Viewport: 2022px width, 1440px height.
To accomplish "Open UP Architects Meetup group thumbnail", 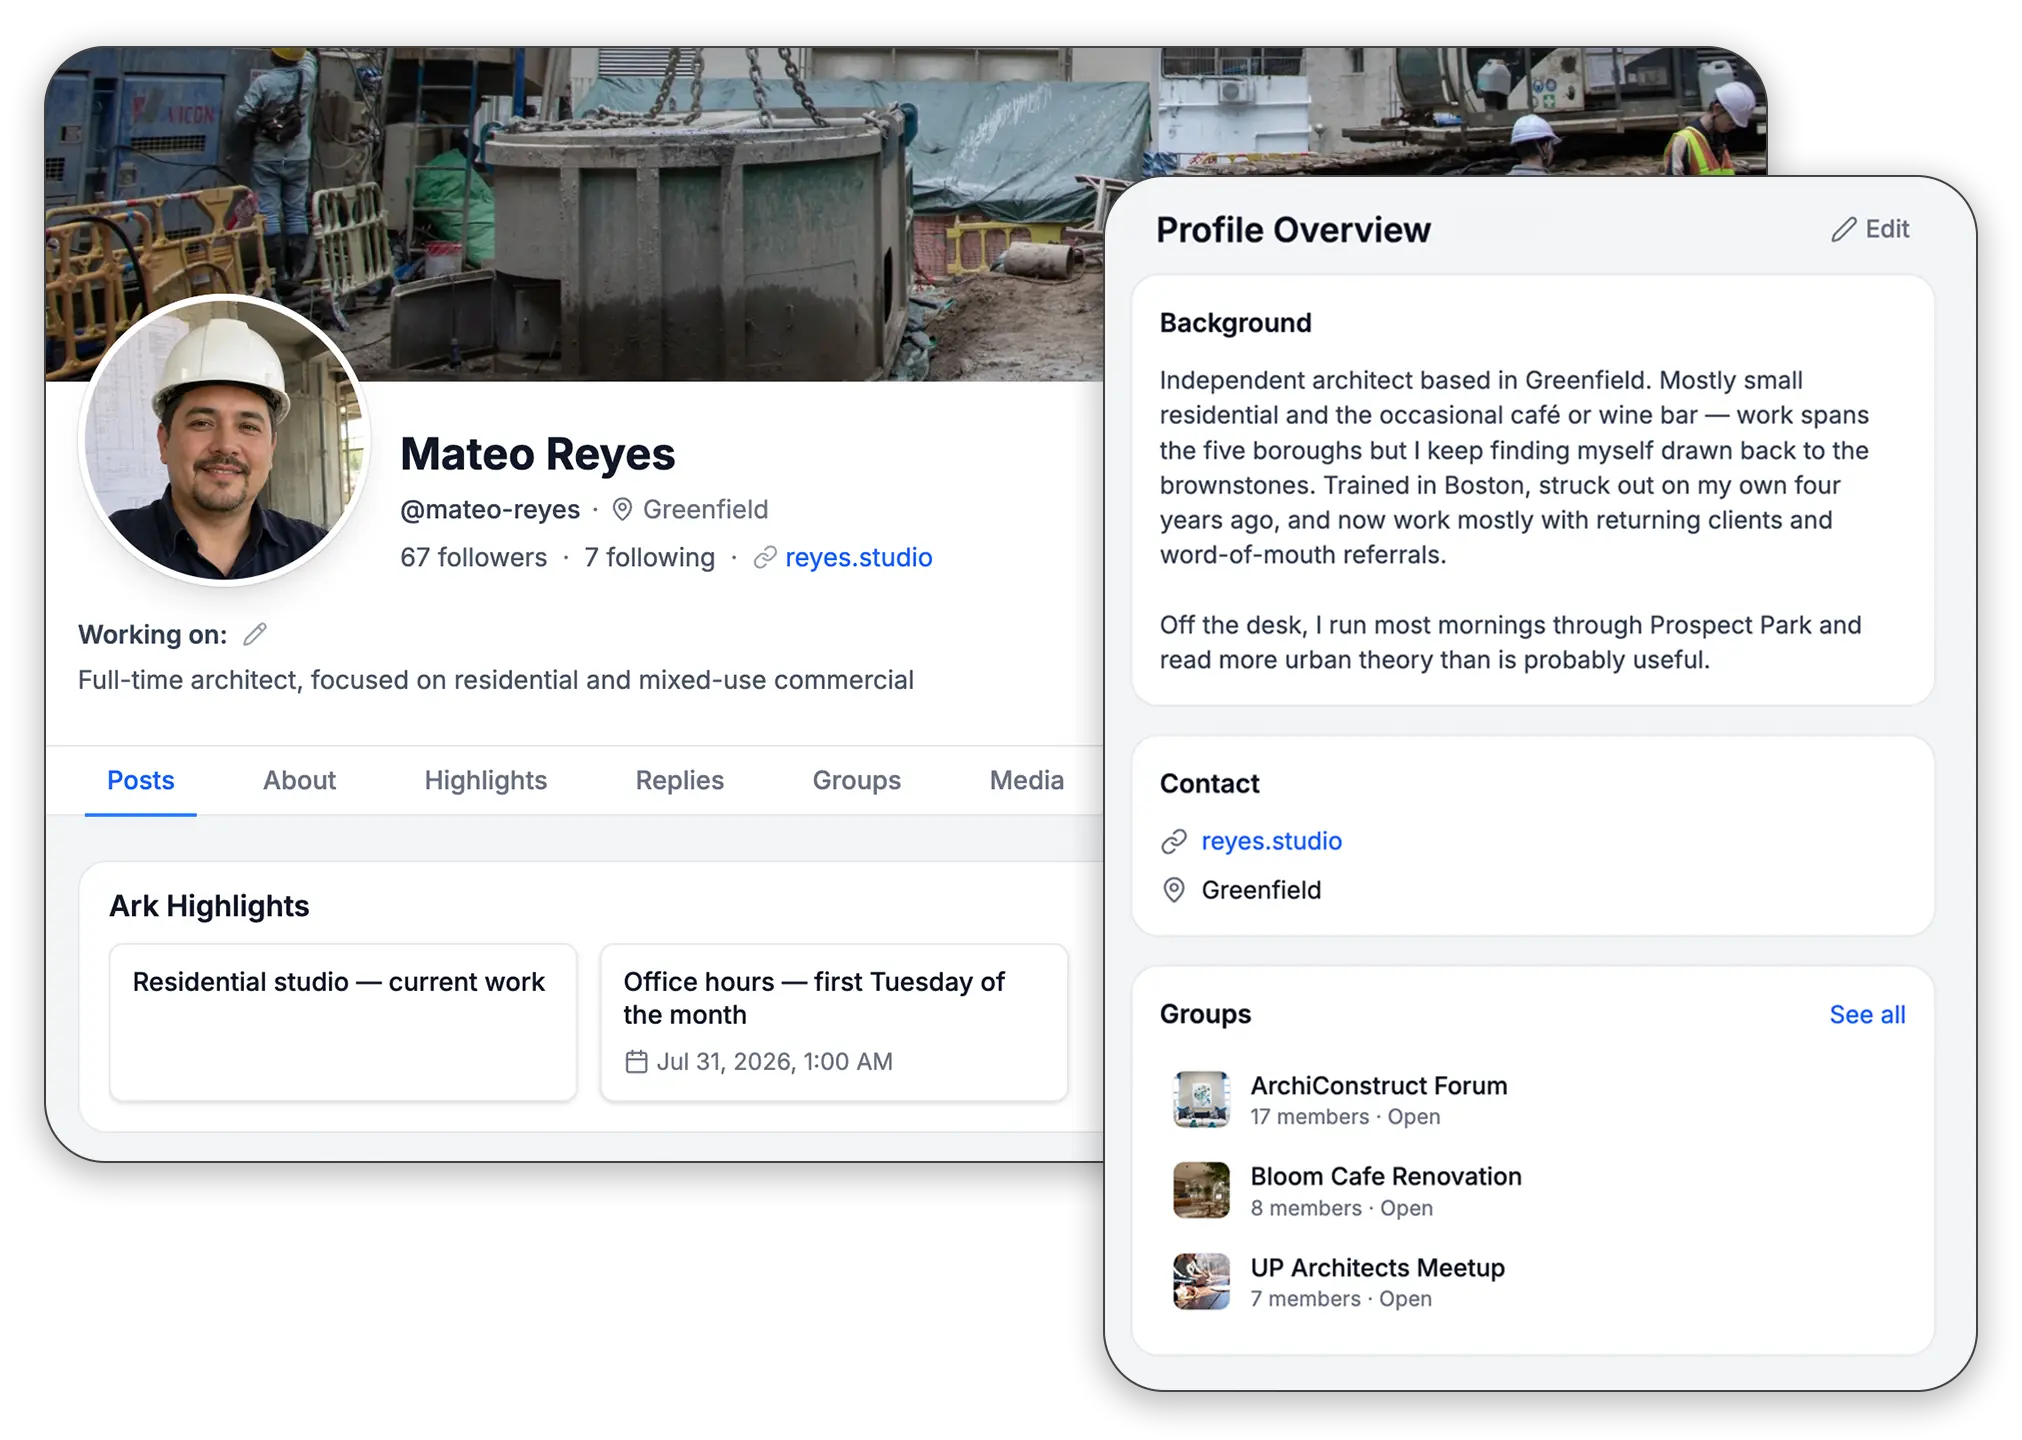I will (x=1201, y=1281).
